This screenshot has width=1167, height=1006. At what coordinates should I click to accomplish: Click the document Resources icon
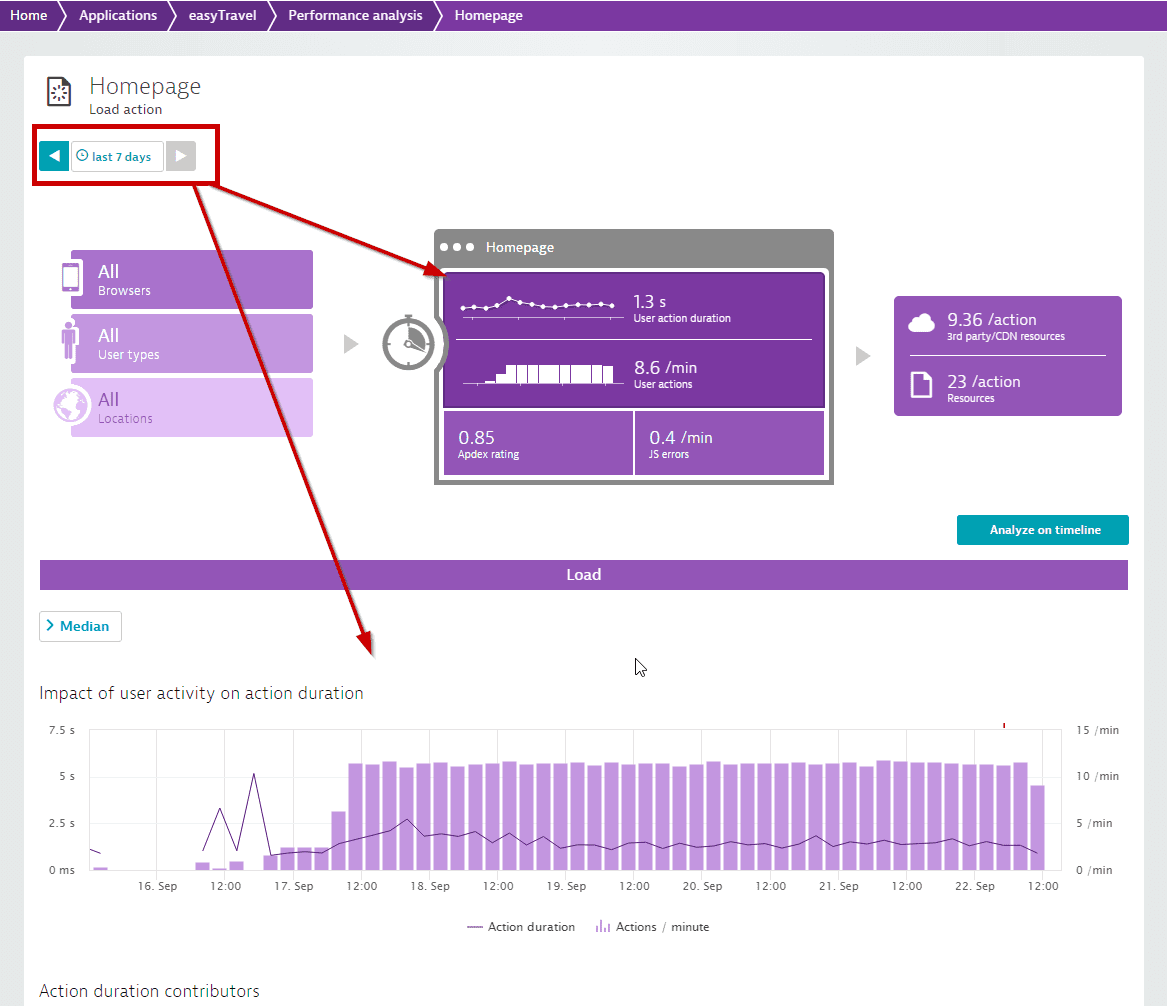pos(921,385)
